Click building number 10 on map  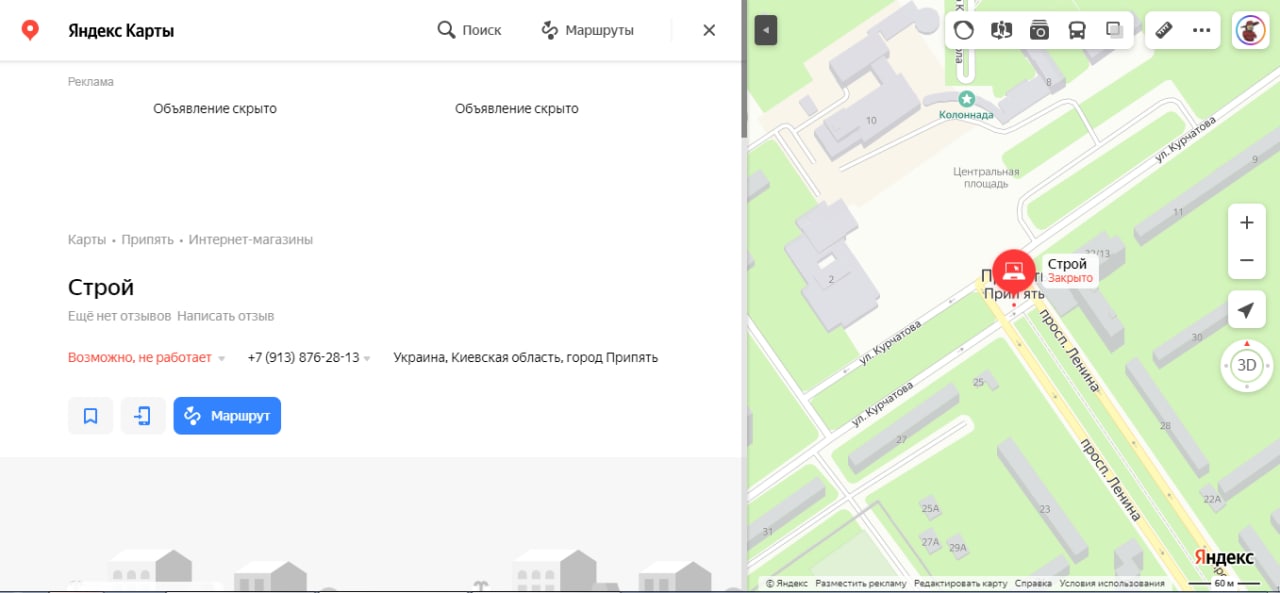[871, 121]
